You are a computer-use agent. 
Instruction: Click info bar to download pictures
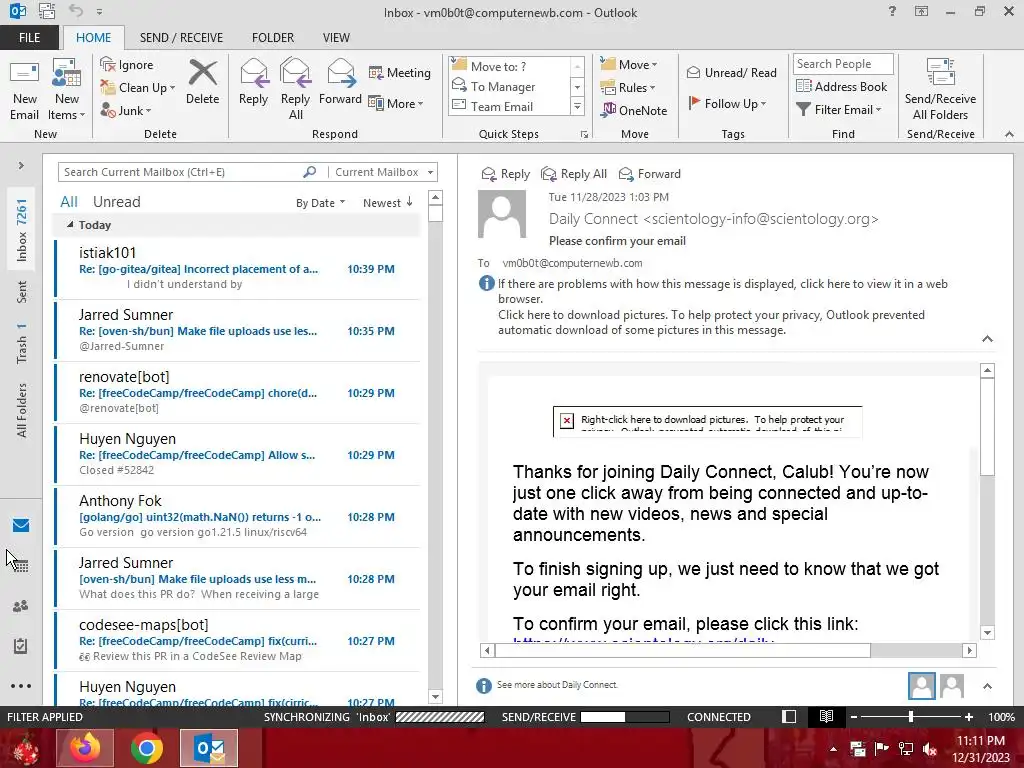[x=711, y=322]
